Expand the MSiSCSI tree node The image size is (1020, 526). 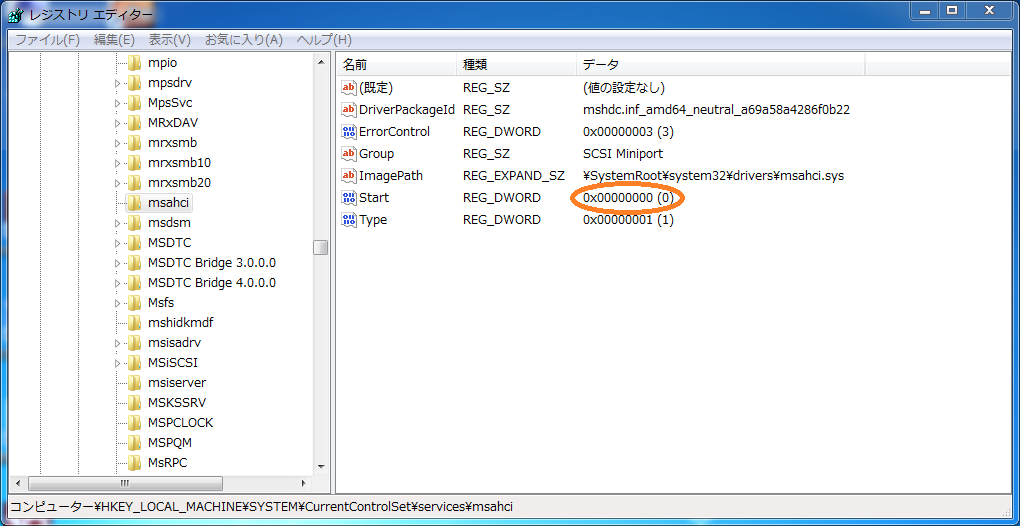click(118, 362)
